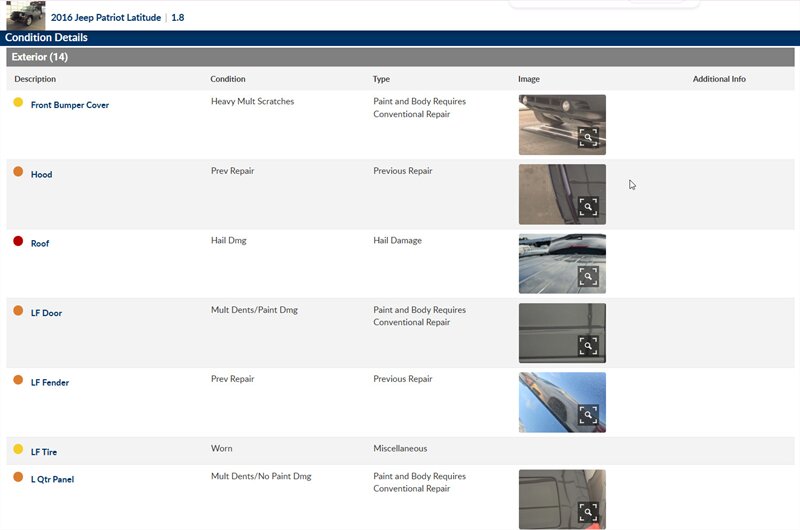Open magnifier on Hood image
The height and width of the screenshot is (530, 800).
[x=588, y=207]
